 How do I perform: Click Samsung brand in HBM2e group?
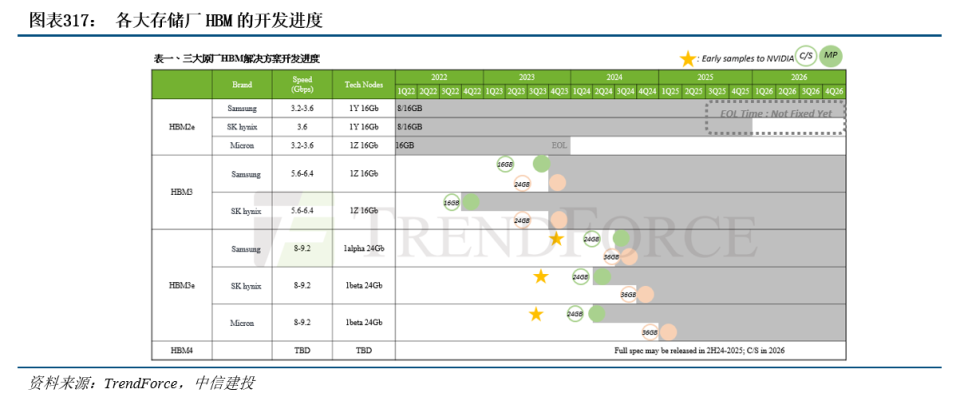[x=242, y=108]
